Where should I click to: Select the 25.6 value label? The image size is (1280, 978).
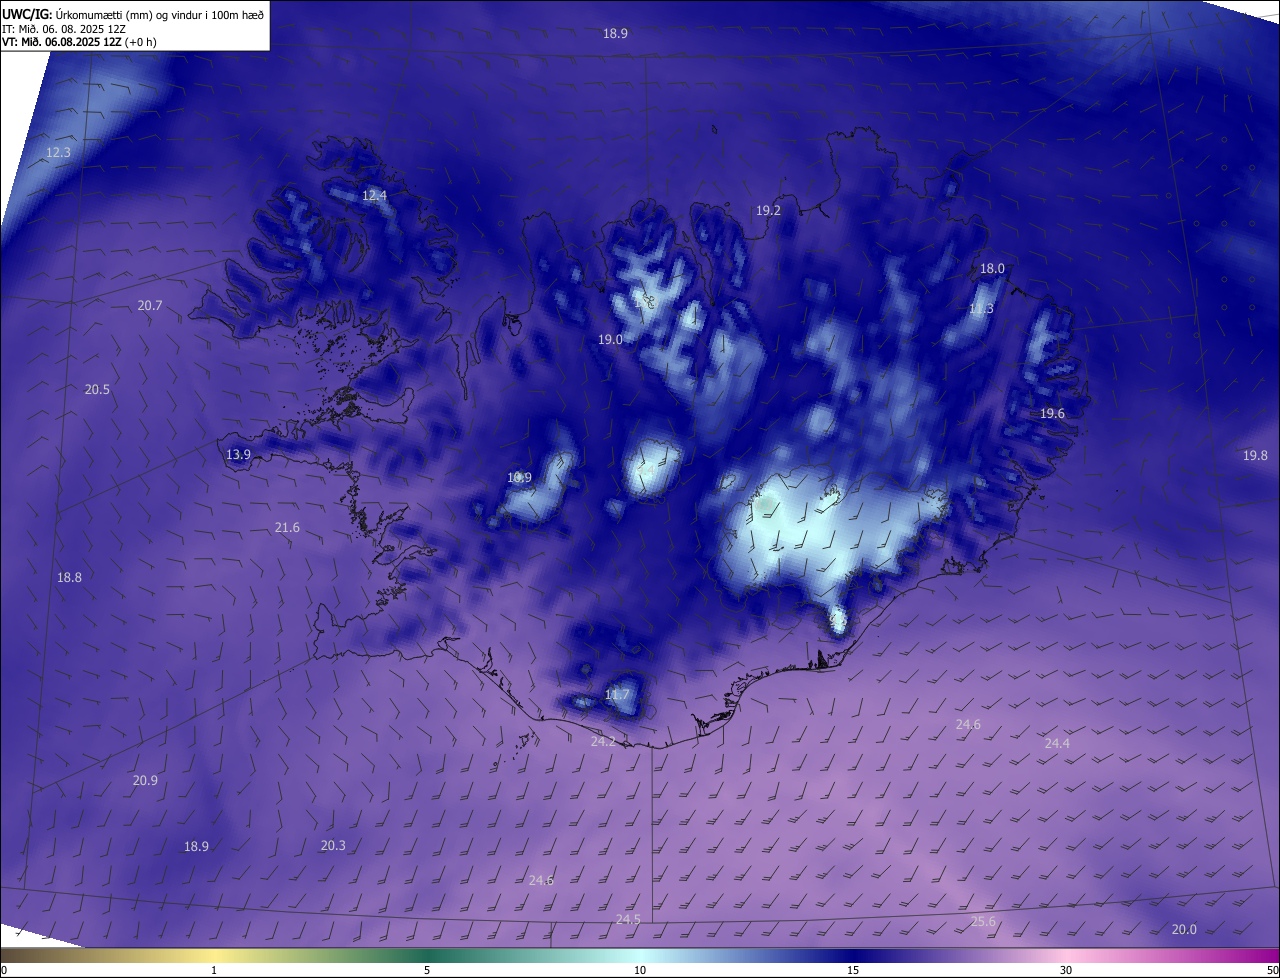pos(983,922)
